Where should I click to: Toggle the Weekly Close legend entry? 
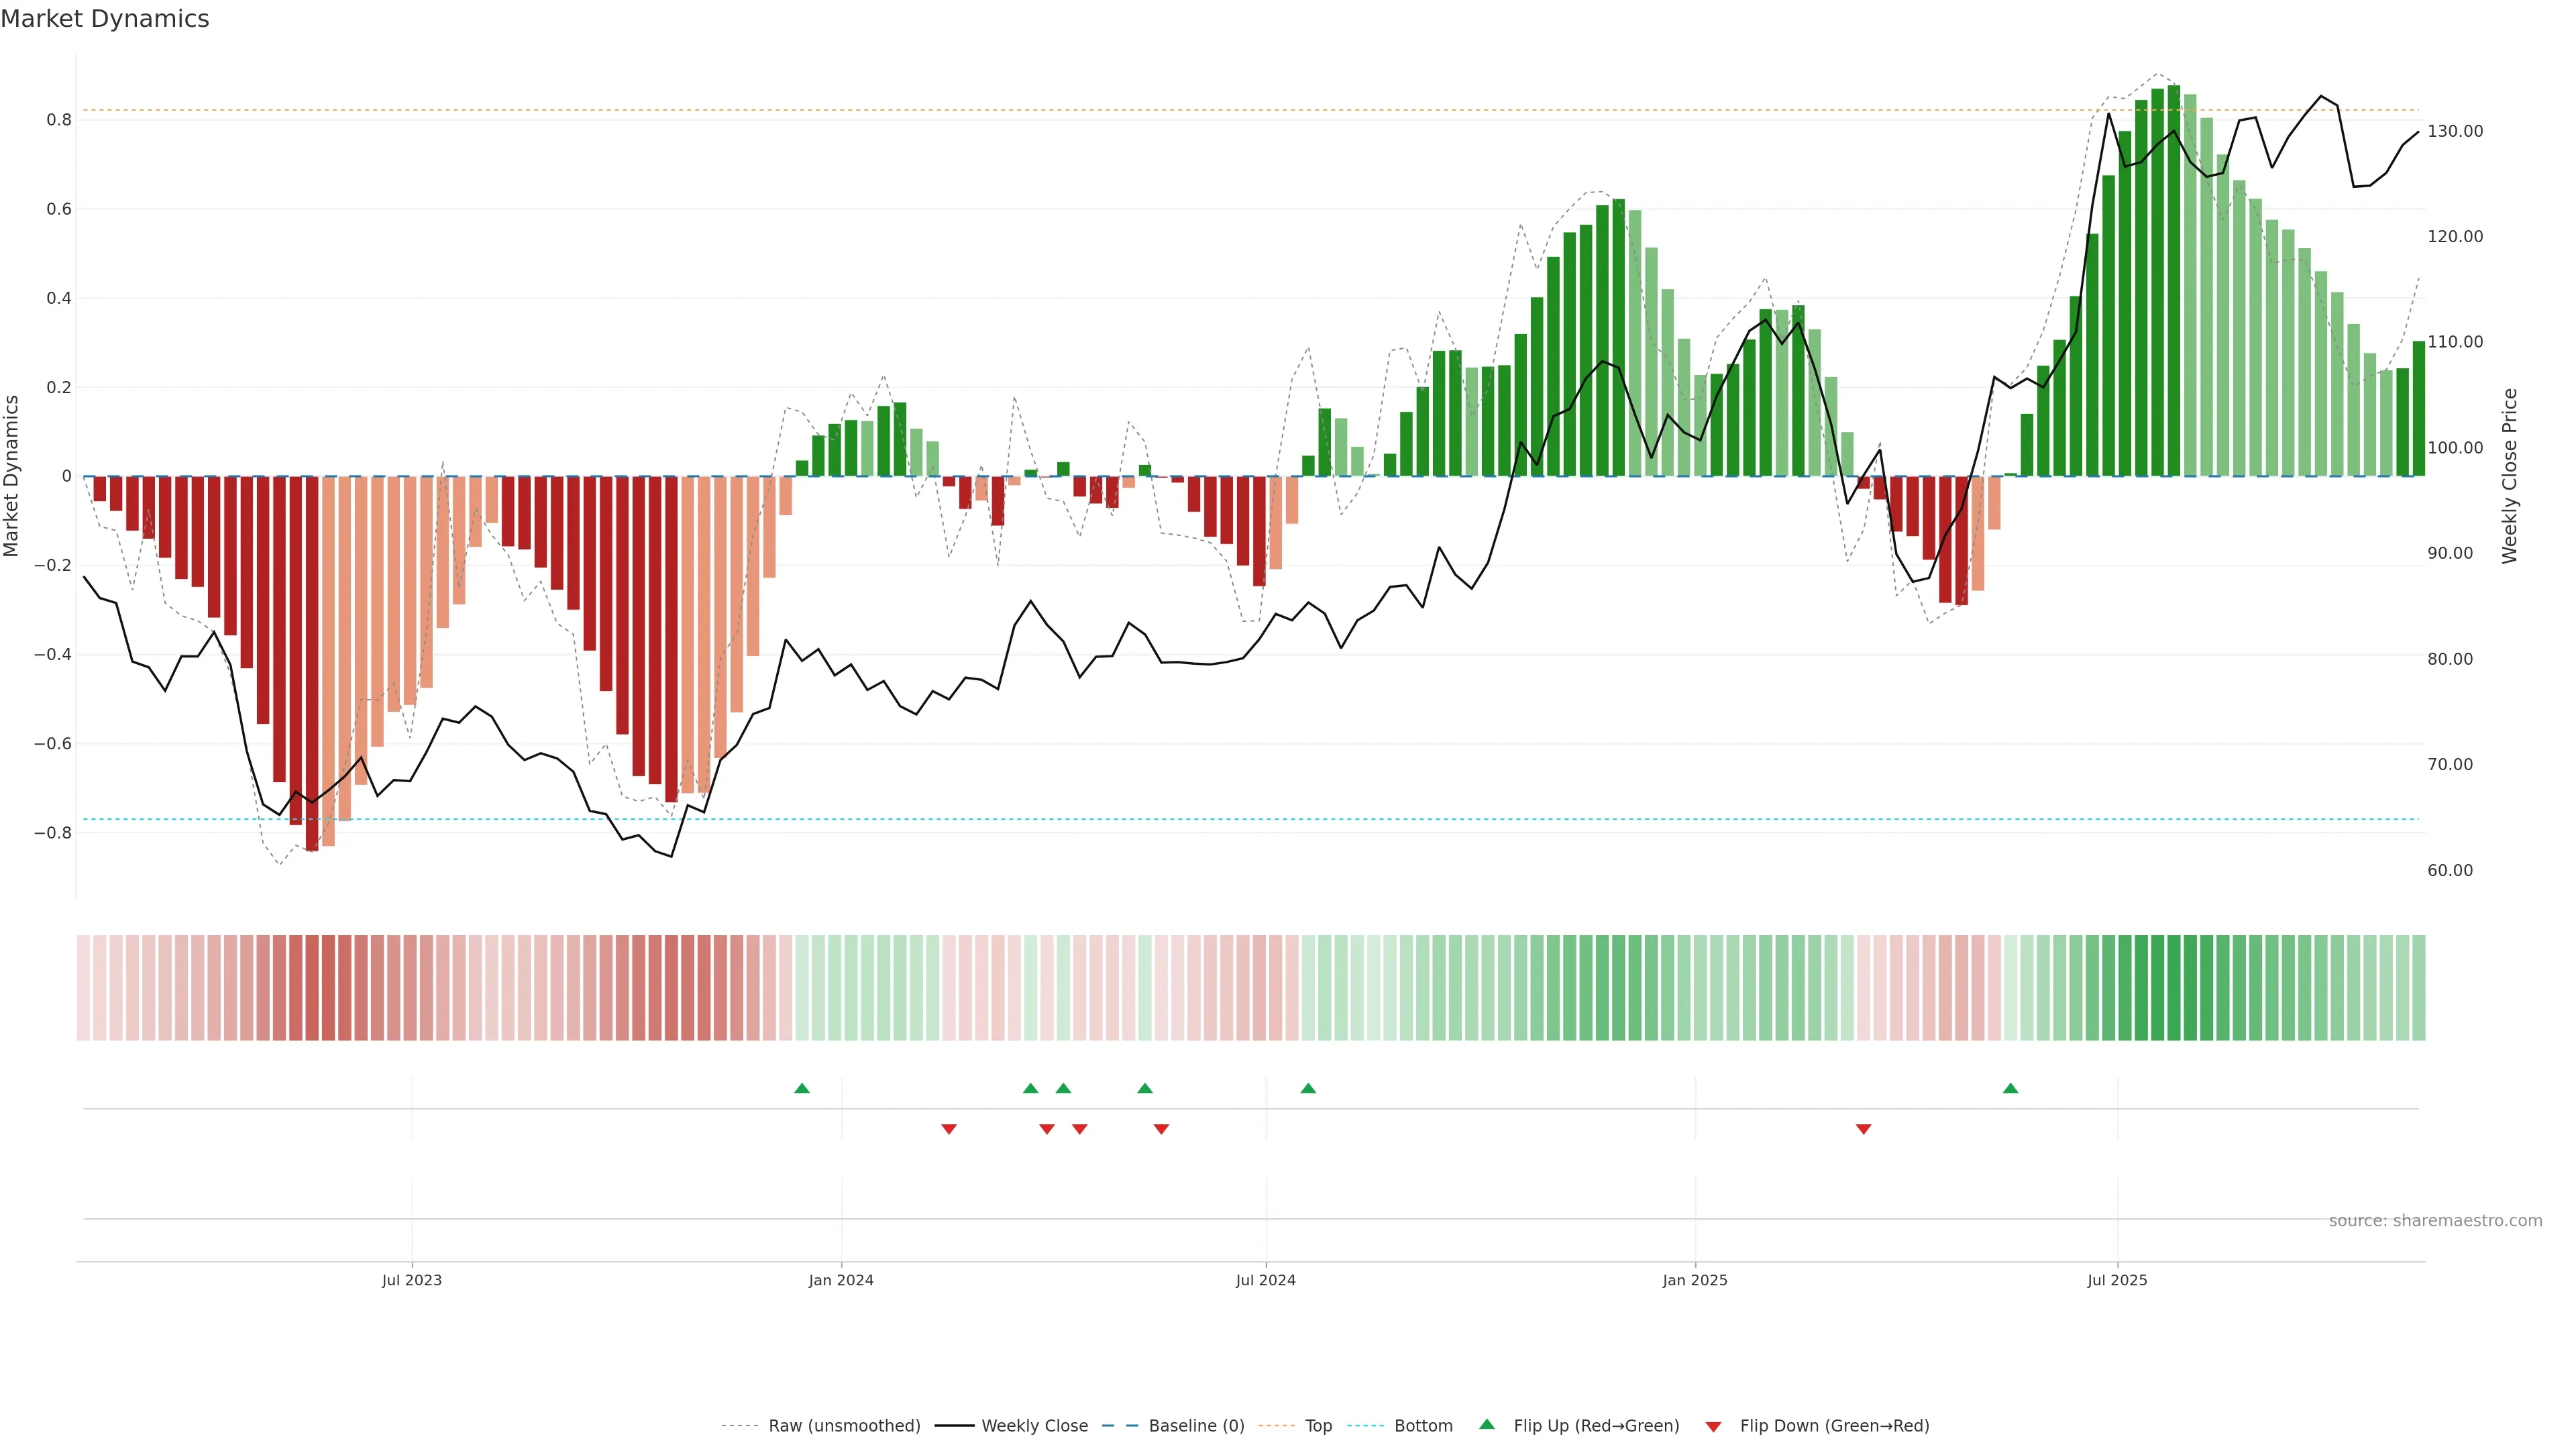[1034, 1426]
